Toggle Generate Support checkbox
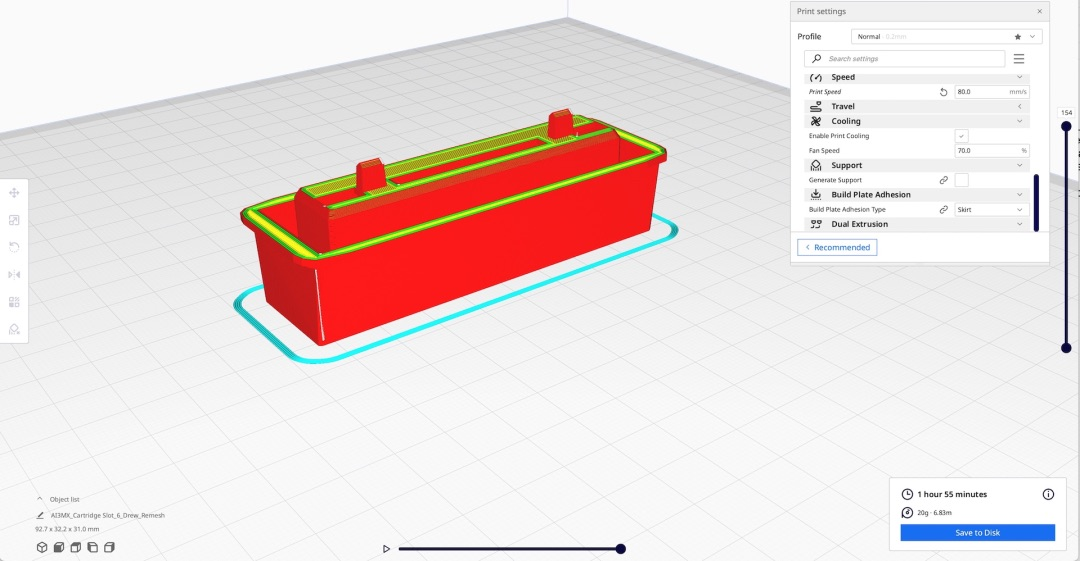This screenshot has height=561, width=1080. point(962,180)
